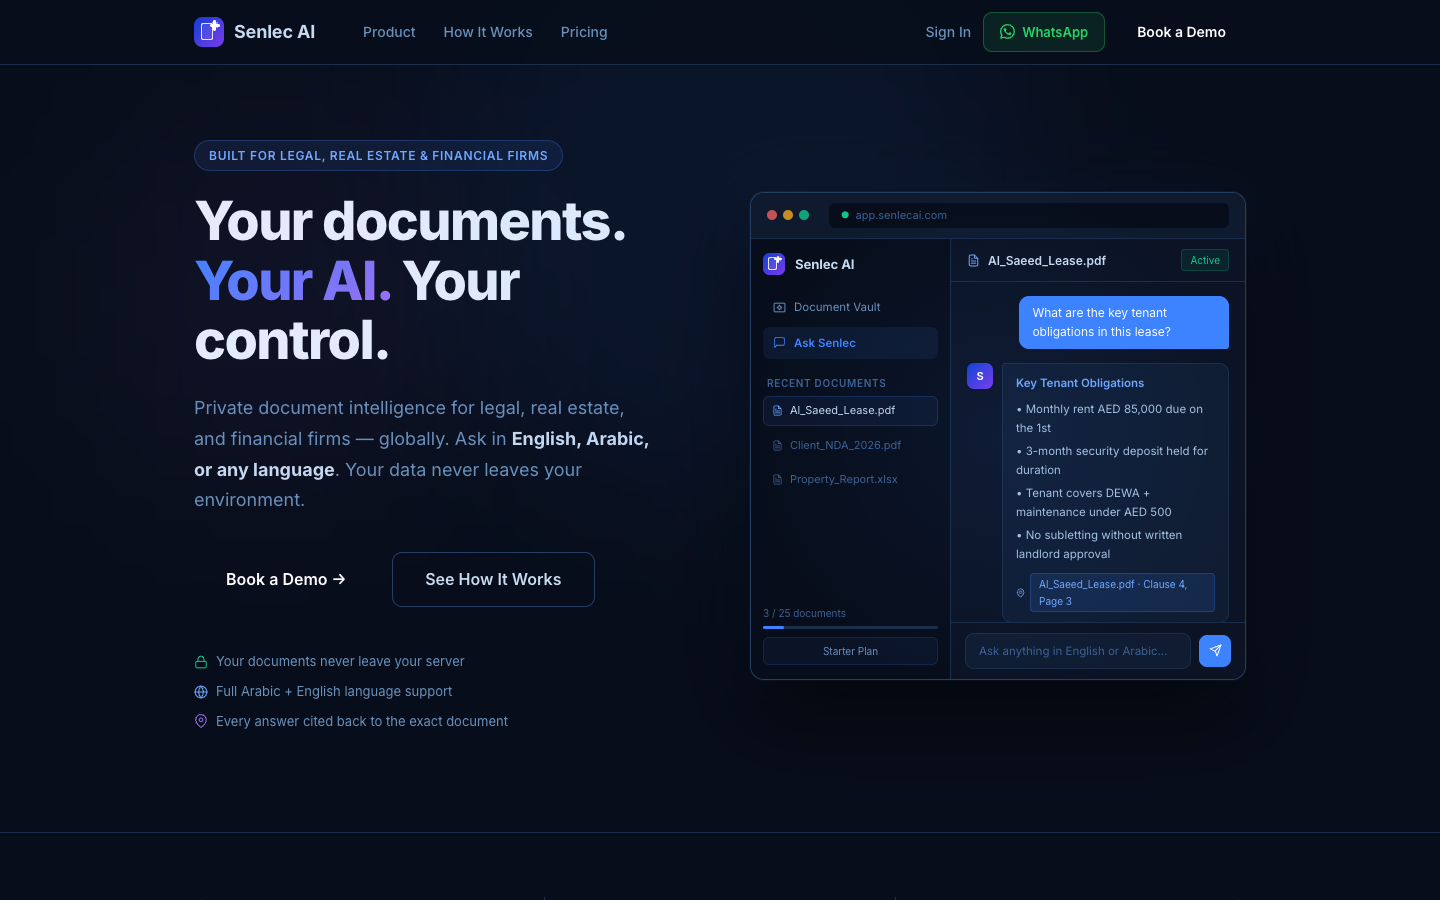Click the hero Book a Demo arrow button
This screenshot has width=1440, height=900.
click(286, 579)
